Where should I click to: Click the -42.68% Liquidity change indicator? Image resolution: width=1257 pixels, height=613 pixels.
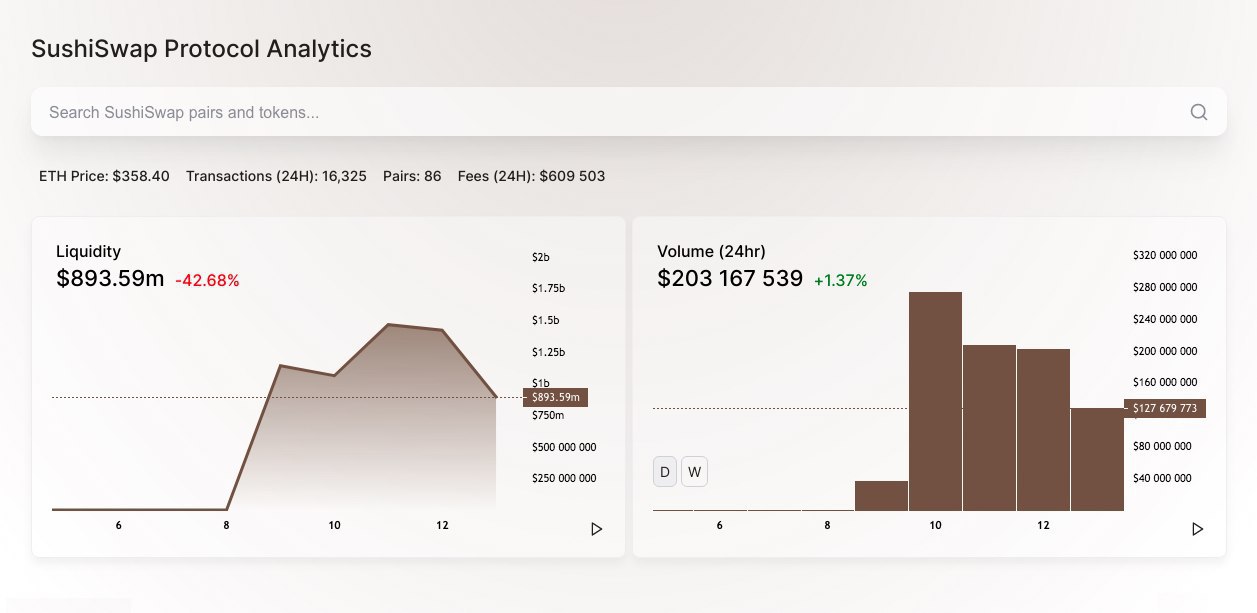coord(207,281)
